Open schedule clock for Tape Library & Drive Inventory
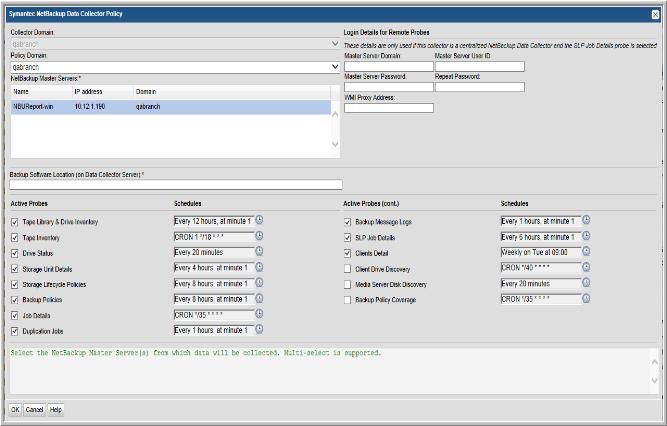Screen dimensions: 667x426 [x=260, y=221]
